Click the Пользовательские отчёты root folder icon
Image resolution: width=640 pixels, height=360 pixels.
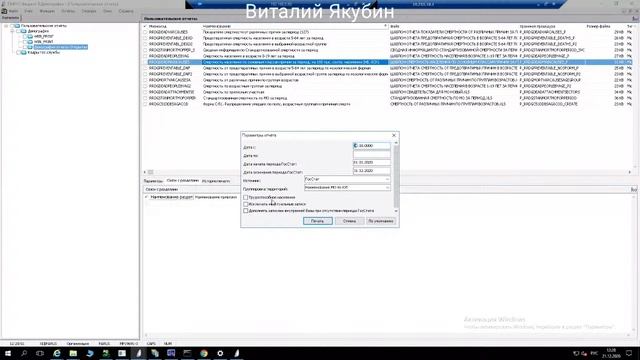[18, 26]
